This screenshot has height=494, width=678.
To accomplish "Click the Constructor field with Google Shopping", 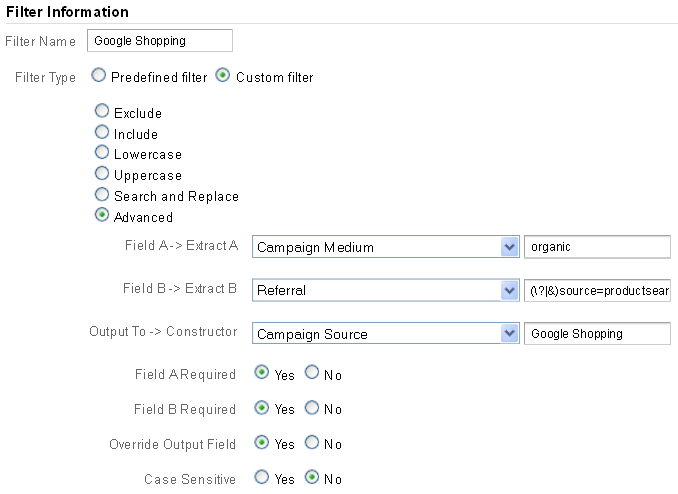I will pos(597,333).
